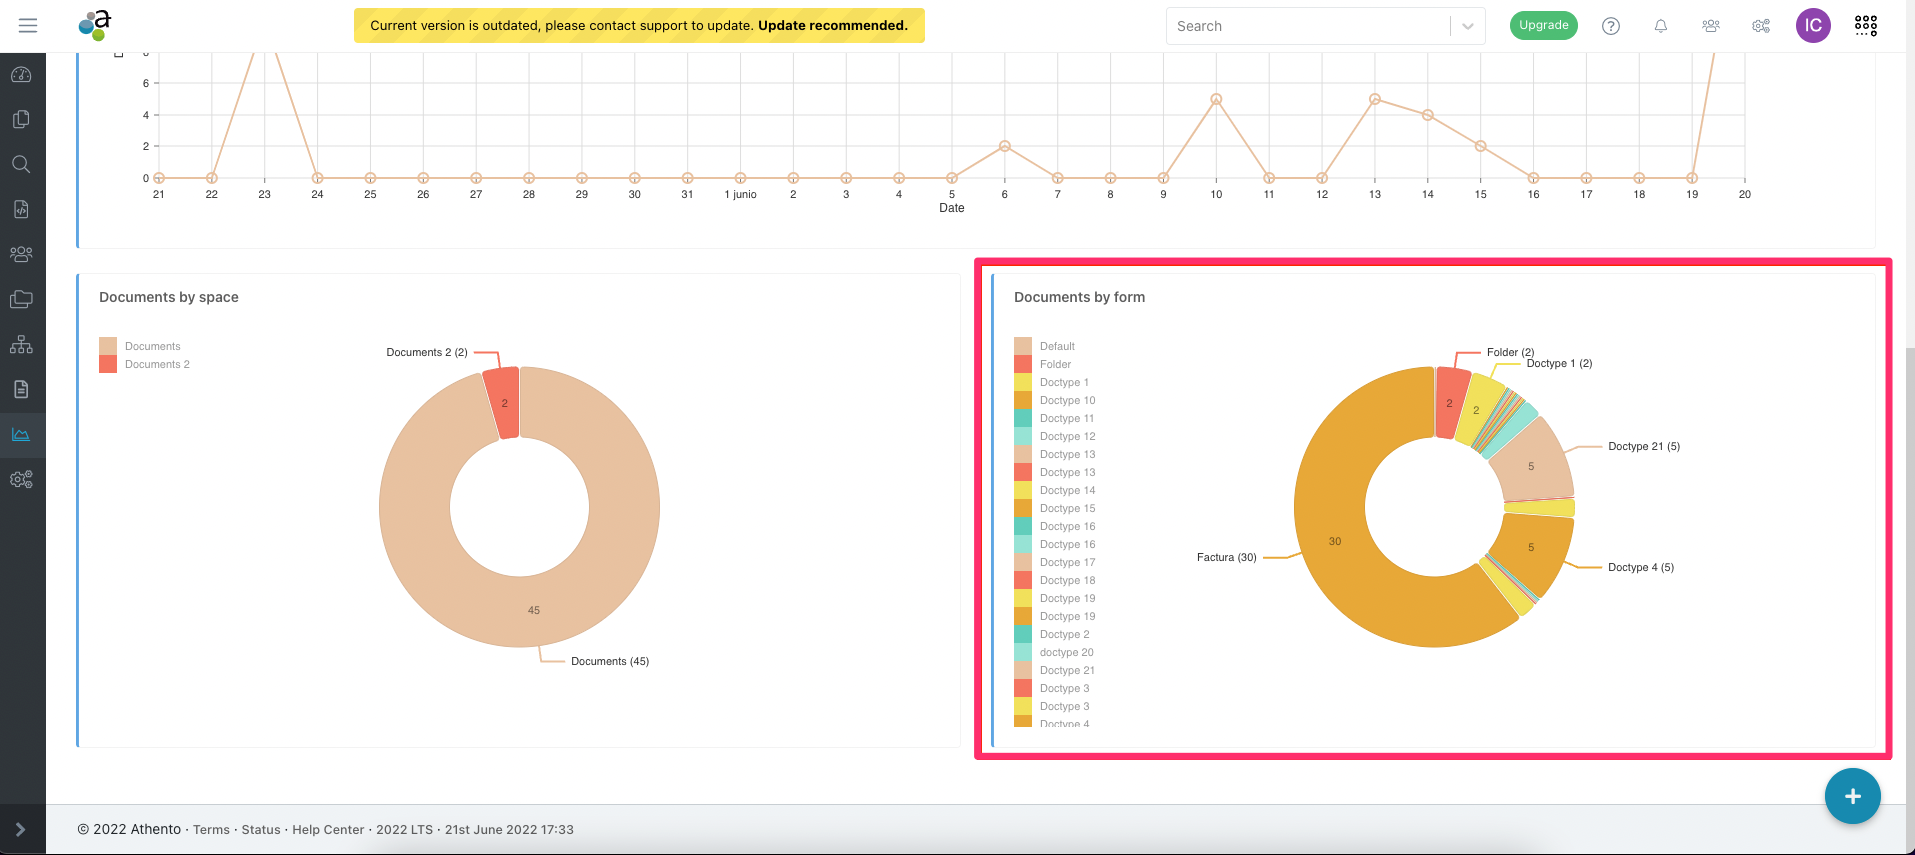This screenshot has width=1915, height=855.
Task: Toggle the hamburger menu at top left
Action: pyautogui.click(x=28, y=26)
